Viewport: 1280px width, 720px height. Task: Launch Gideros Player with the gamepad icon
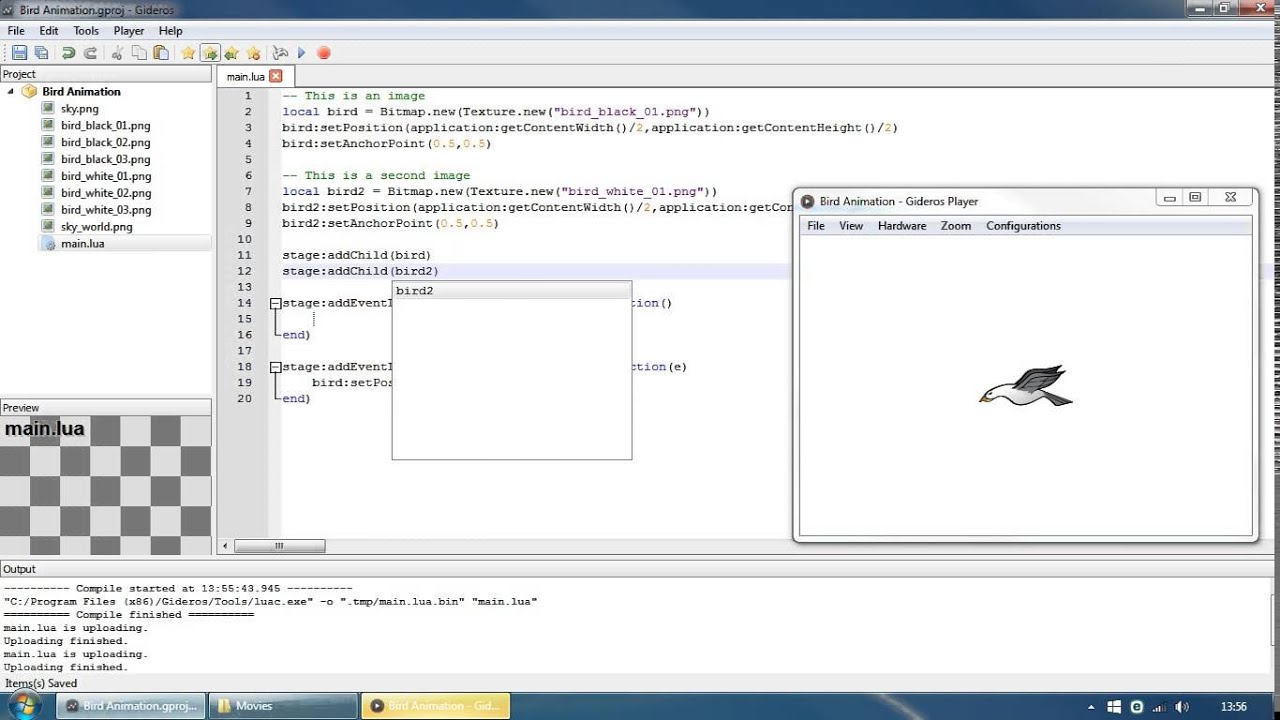pos(280,53)
